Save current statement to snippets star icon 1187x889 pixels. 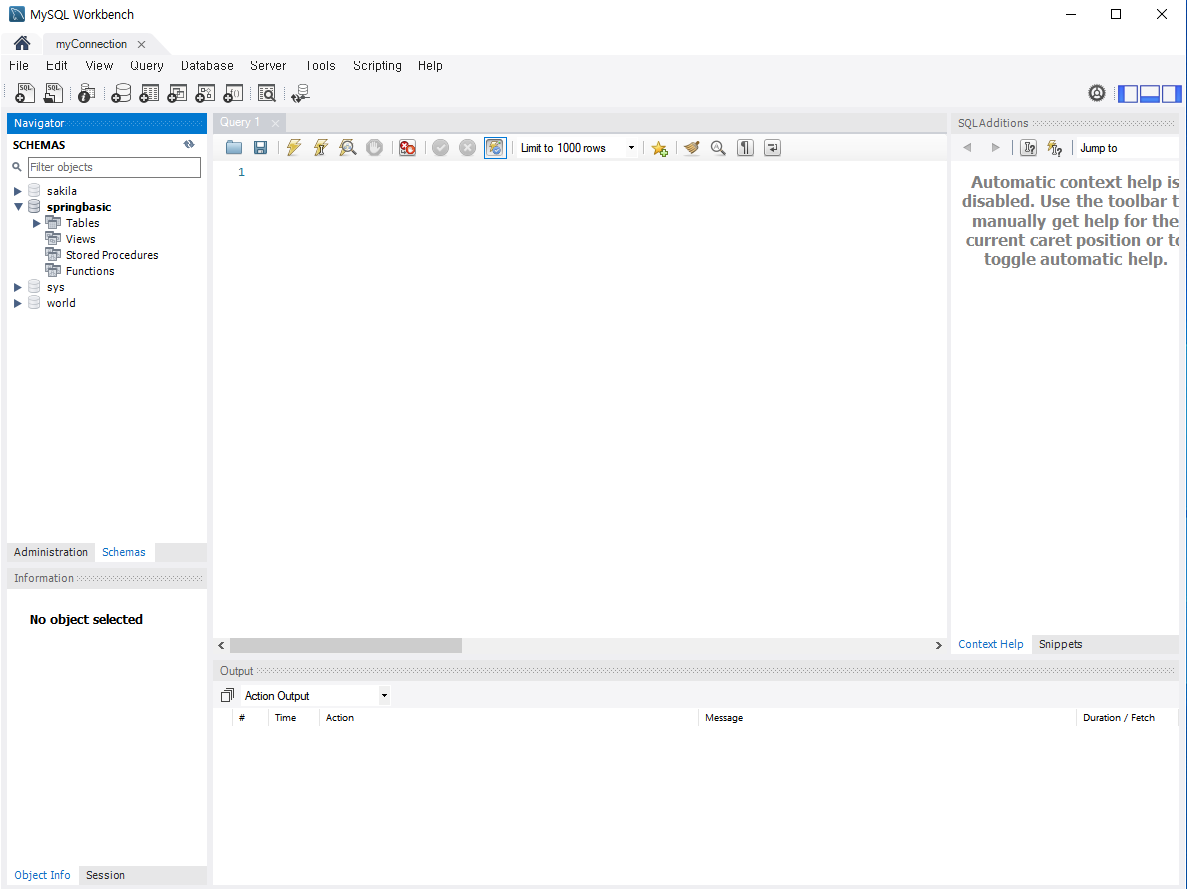point(659,148)
